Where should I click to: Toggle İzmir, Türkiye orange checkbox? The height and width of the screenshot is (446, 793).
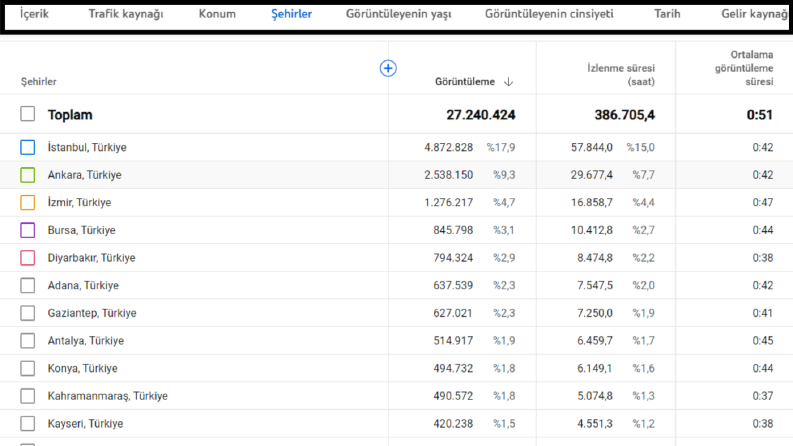tap(28, 202)
